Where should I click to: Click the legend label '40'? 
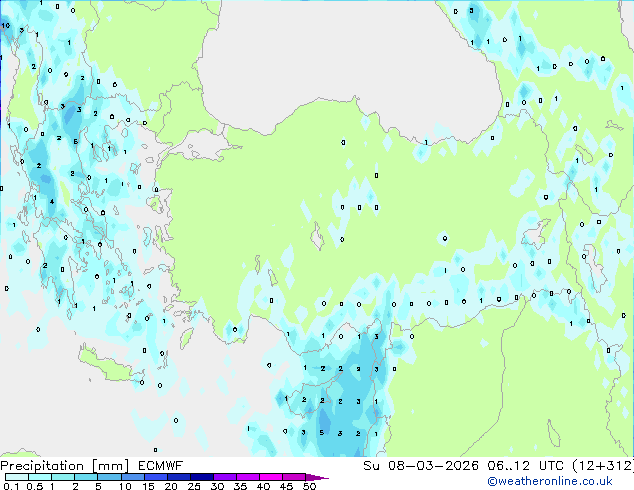click(263, 486)
